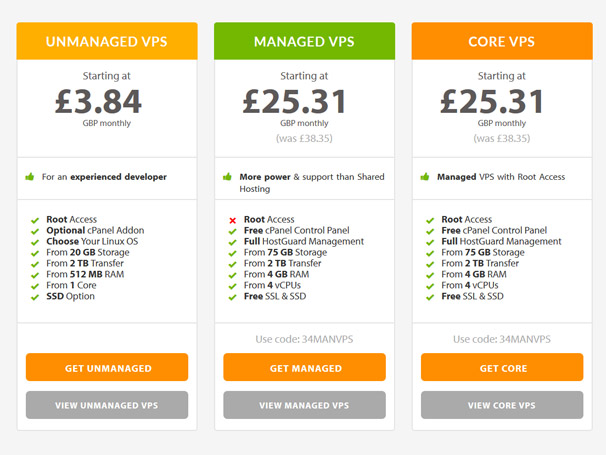Click the Get Unmanaged button
Viewport: 606px width, 455px height.
click(107, 367)
